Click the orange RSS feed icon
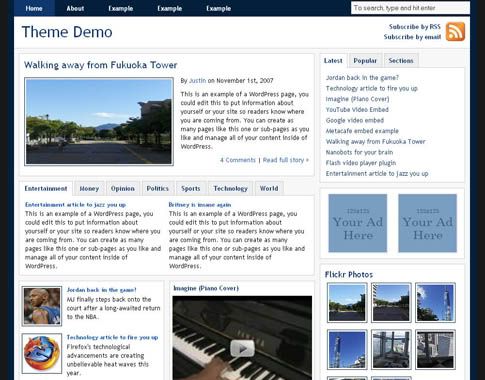 tap(455, 32)
